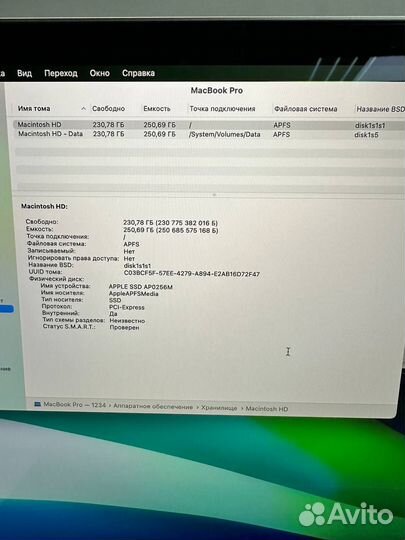This screenshot has width=405, height=540.
Task: Click the sort arrow on Имя тома column
Action: click(83, 108)
